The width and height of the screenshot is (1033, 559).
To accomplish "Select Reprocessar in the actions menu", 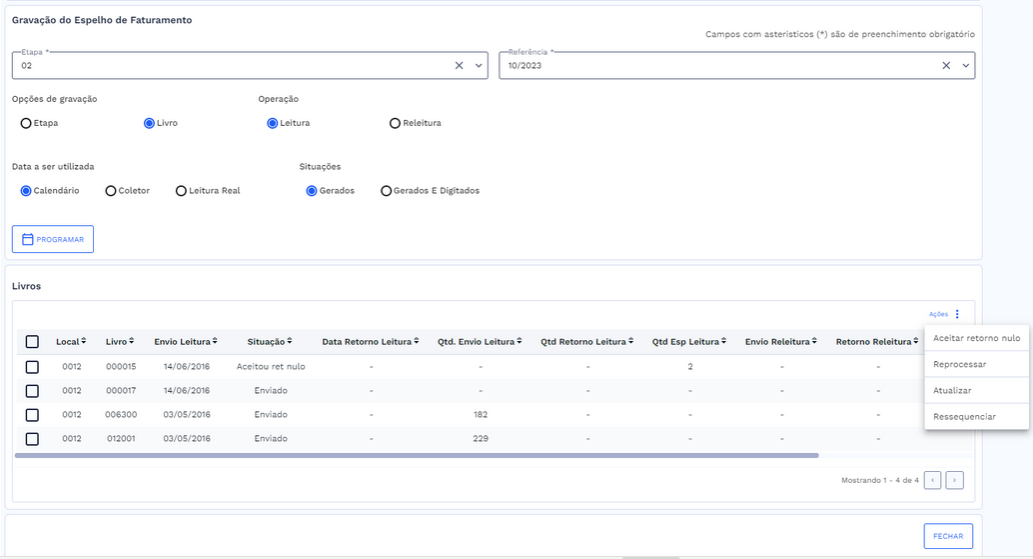I will point(960,364).
